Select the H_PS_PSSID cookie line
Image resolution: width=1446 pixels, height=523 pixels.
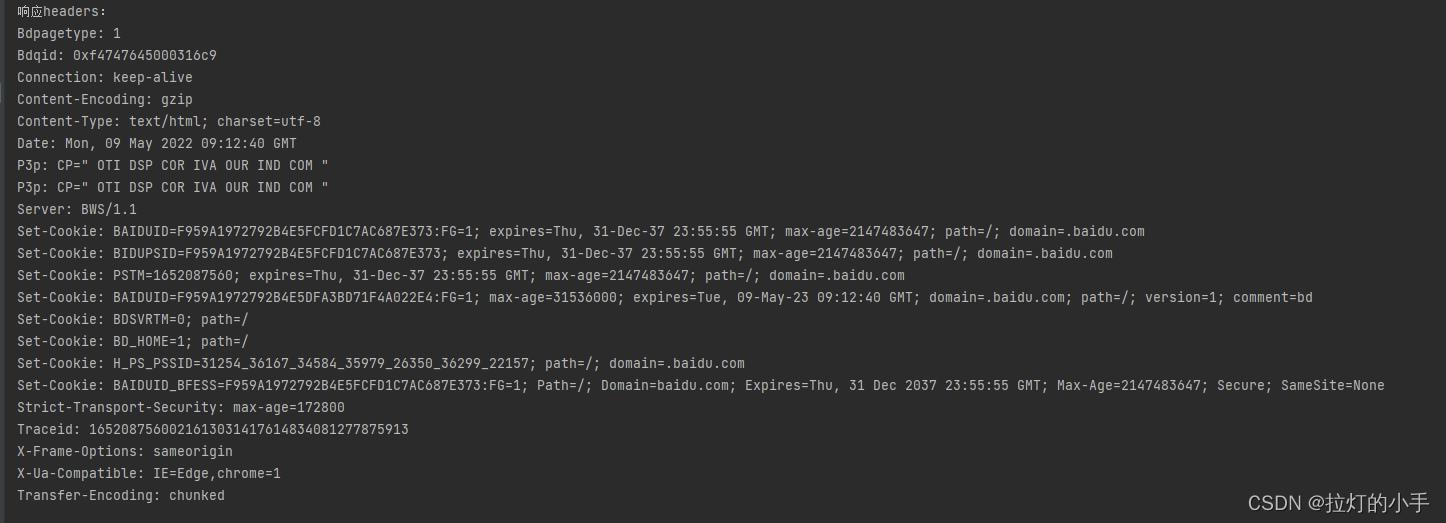coord(380,364)
